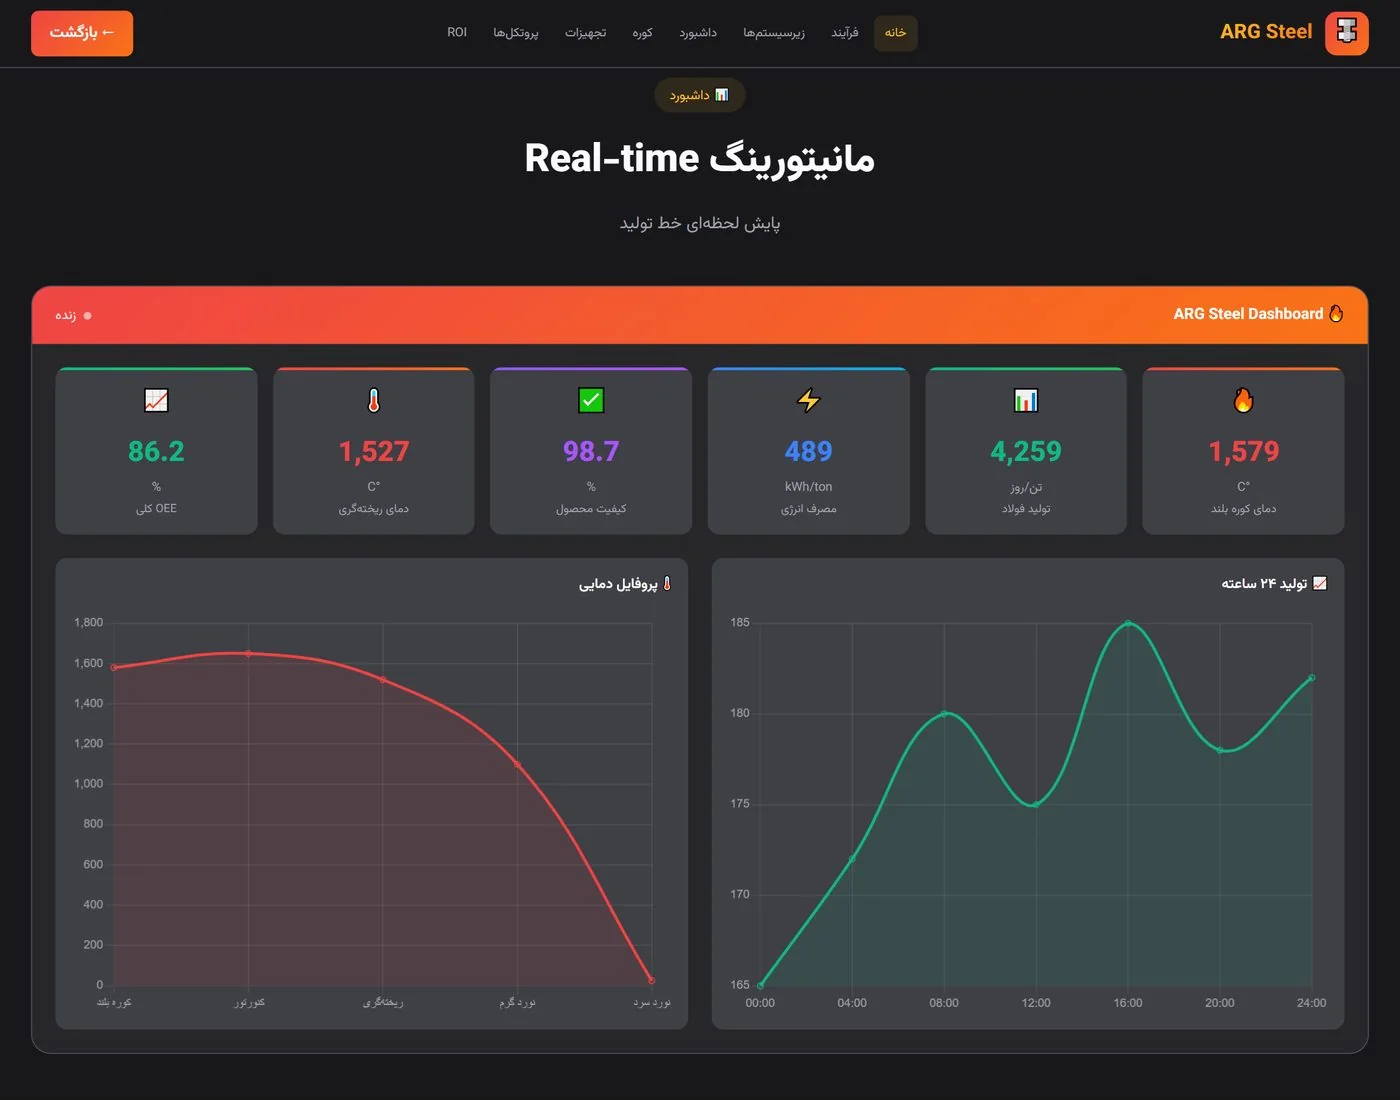This screenshot has width=1400, height=1100.
Task: Click the داشبورد badge pill above the heading
Action: click(700, 95)
